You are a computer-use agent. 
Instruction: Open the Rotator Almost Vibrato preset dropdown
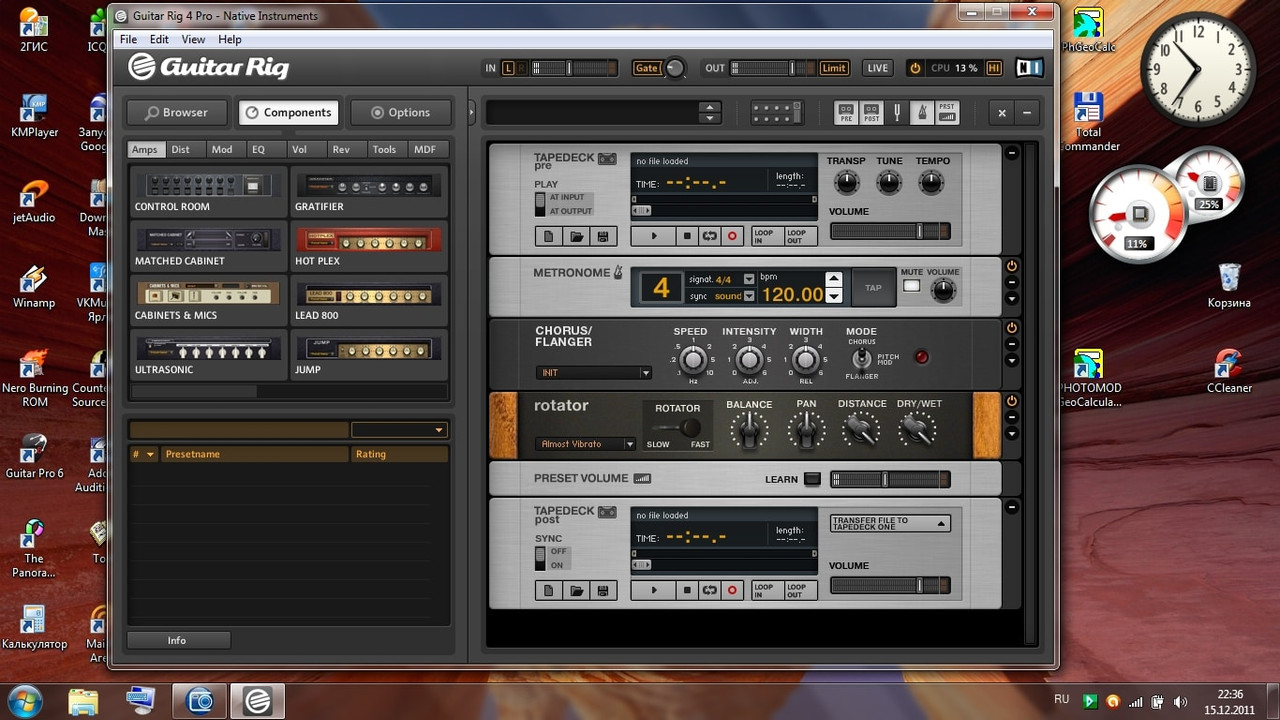(x=586, y=444)
